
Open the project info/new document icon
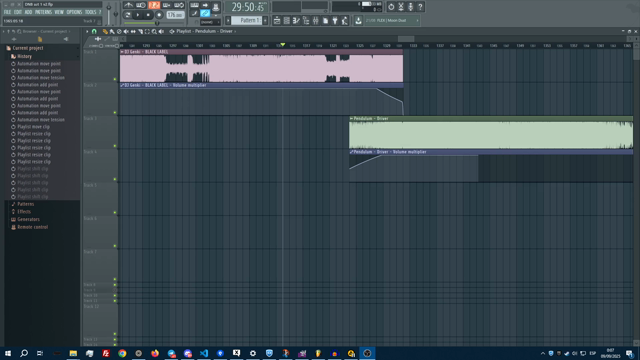coord(325,20)
